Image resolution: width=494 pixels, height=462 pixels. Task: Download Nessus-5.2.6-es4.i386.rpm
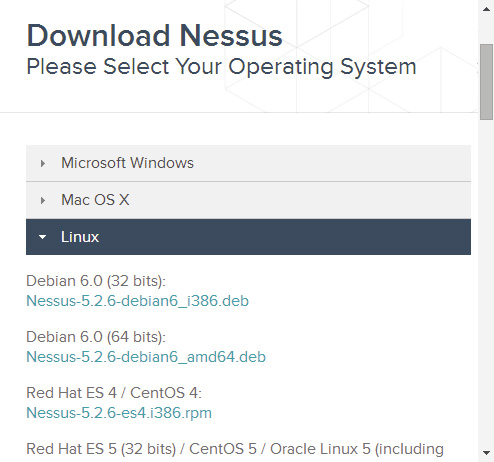click(x=119, y=413)
